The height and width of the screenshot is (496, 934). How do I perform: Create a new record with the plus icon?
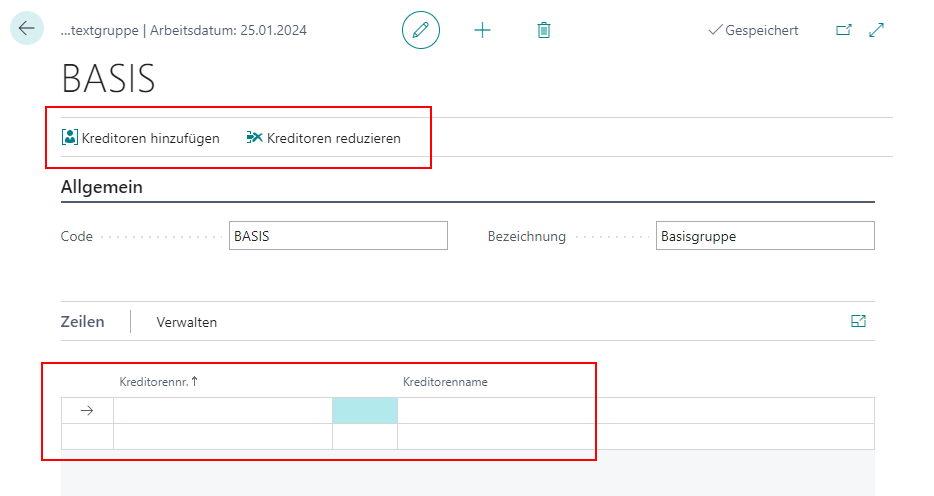tap(482, 30)
